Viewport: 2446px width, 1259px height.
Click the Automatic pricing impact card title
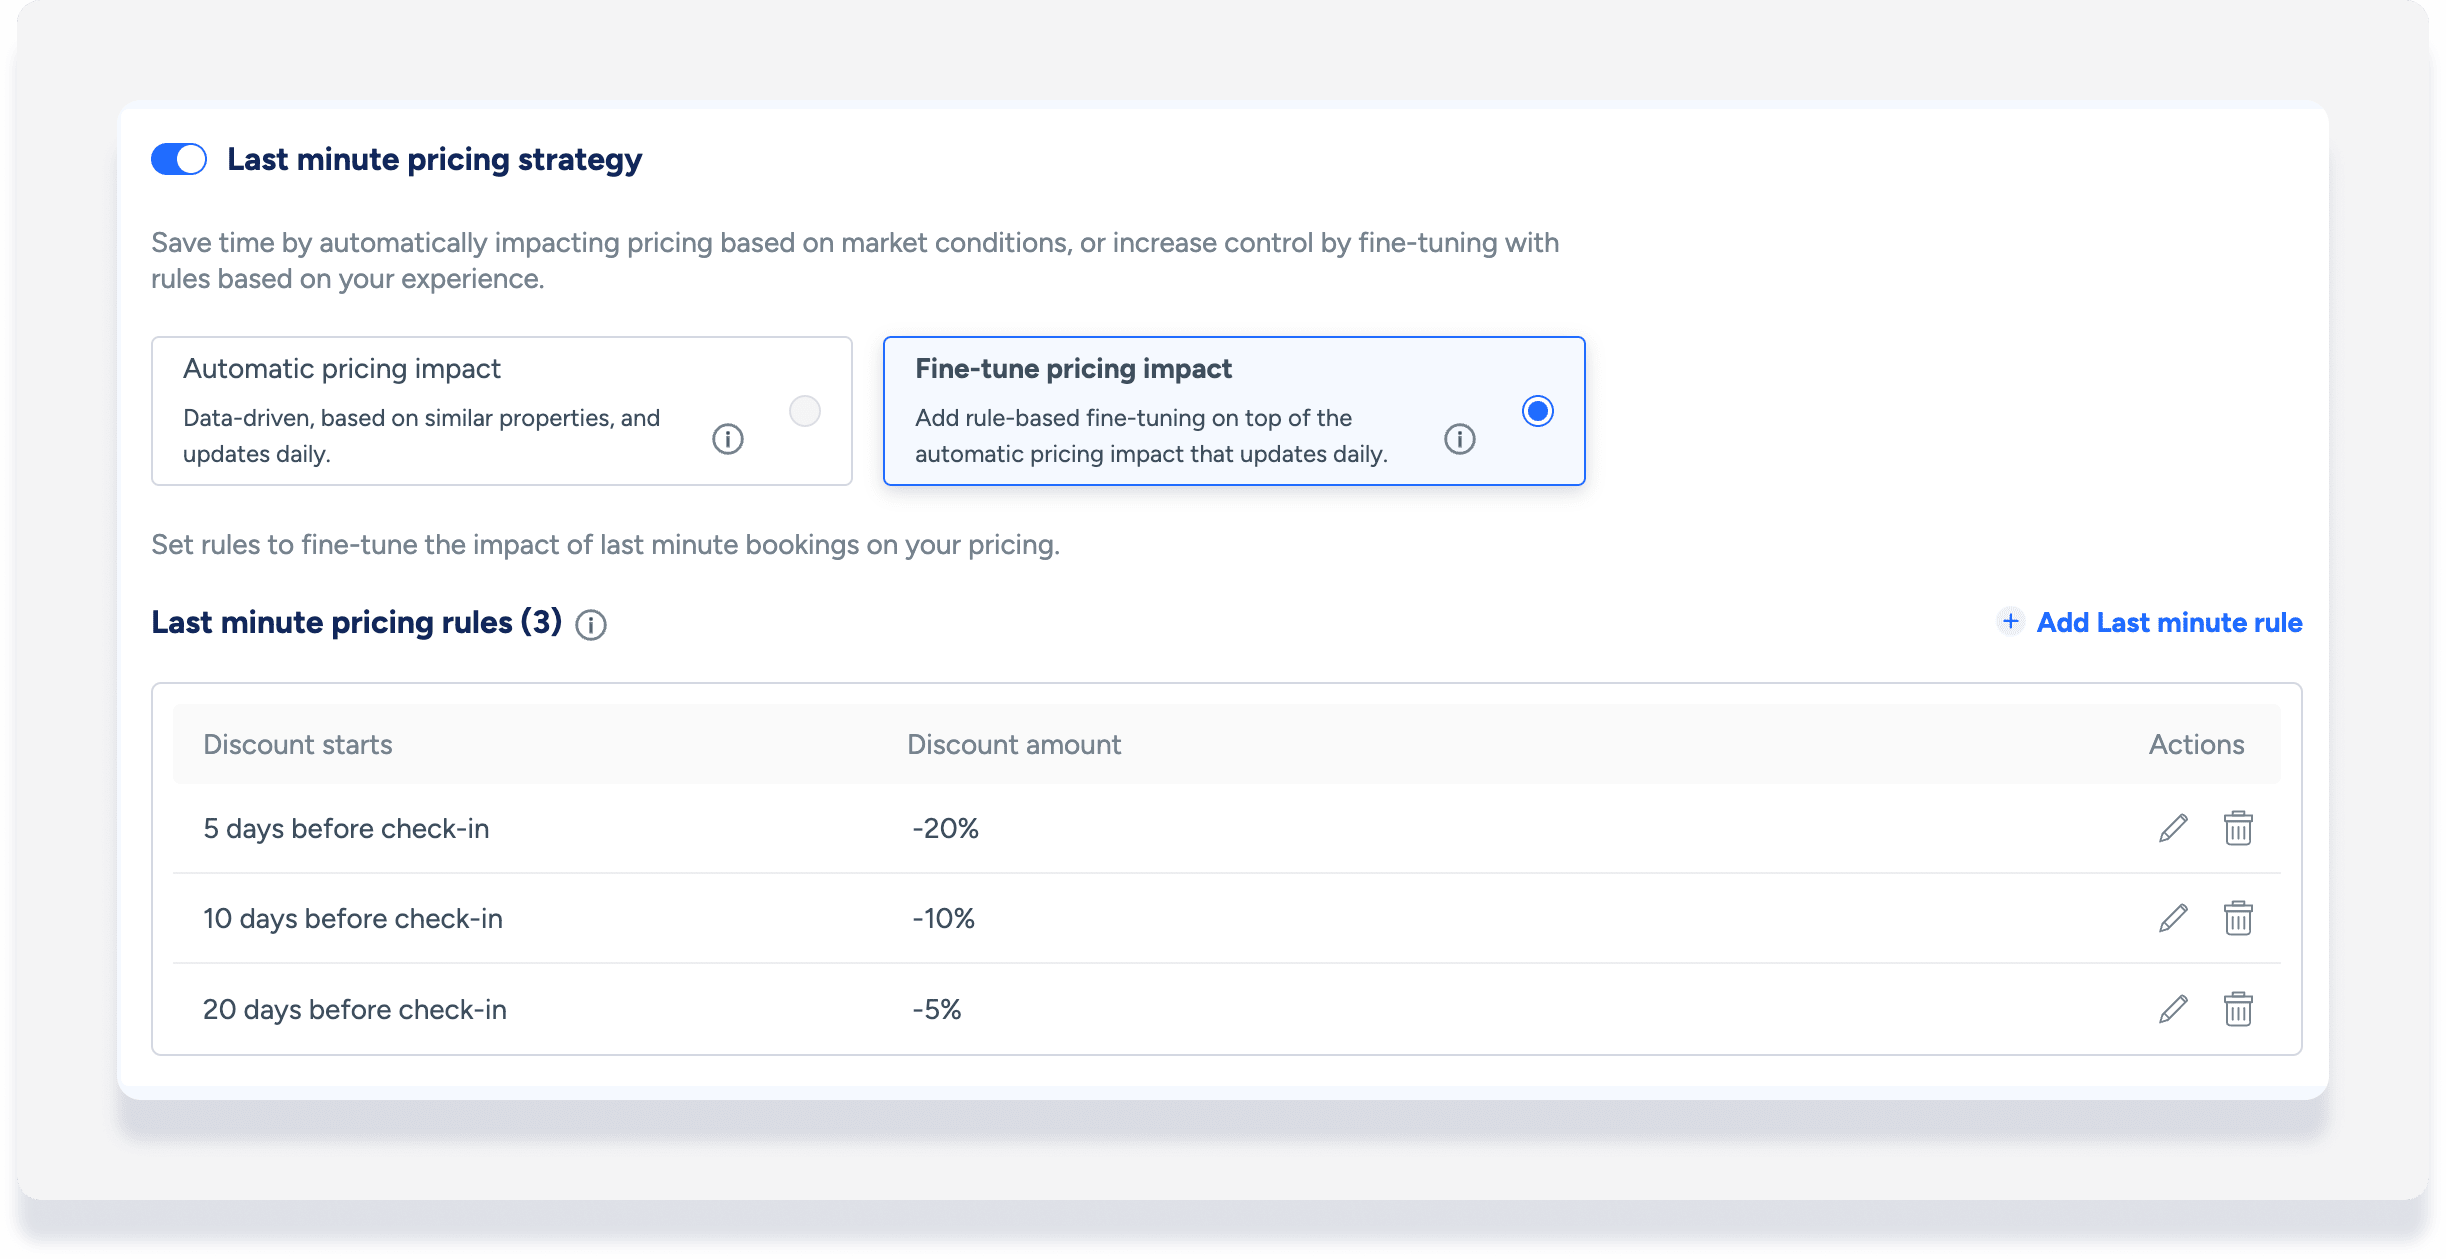click(x=341, y=369)
